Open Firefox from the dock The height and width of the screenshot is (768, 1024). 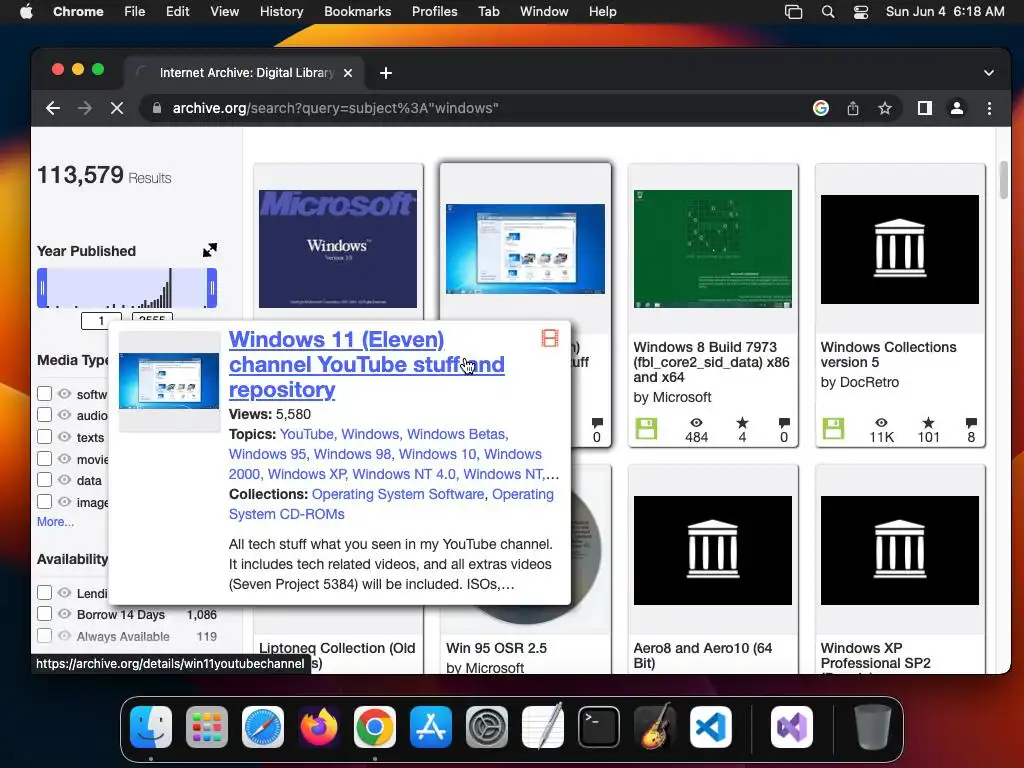tap(319, 727)
